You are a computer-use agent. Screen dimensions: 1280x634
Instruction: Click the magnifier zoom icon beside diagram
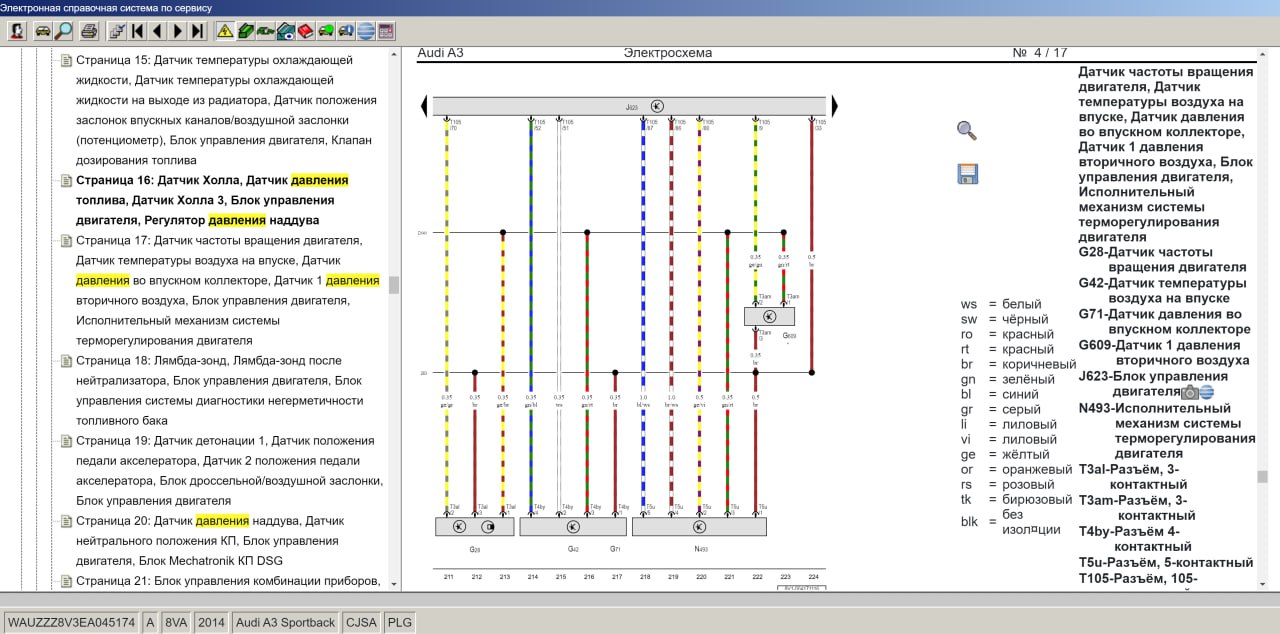point(967,131)
